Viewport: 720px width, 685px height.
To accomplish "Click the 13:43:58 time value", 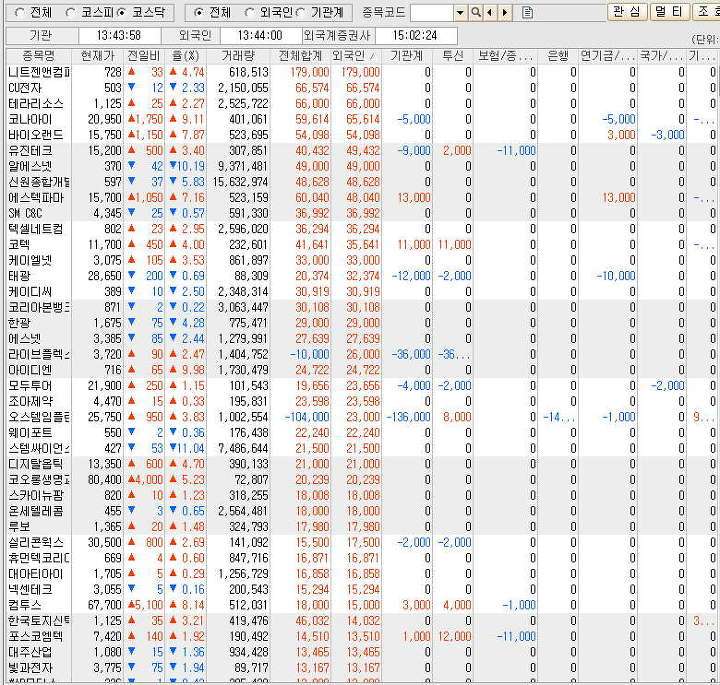I will [119, 35].
